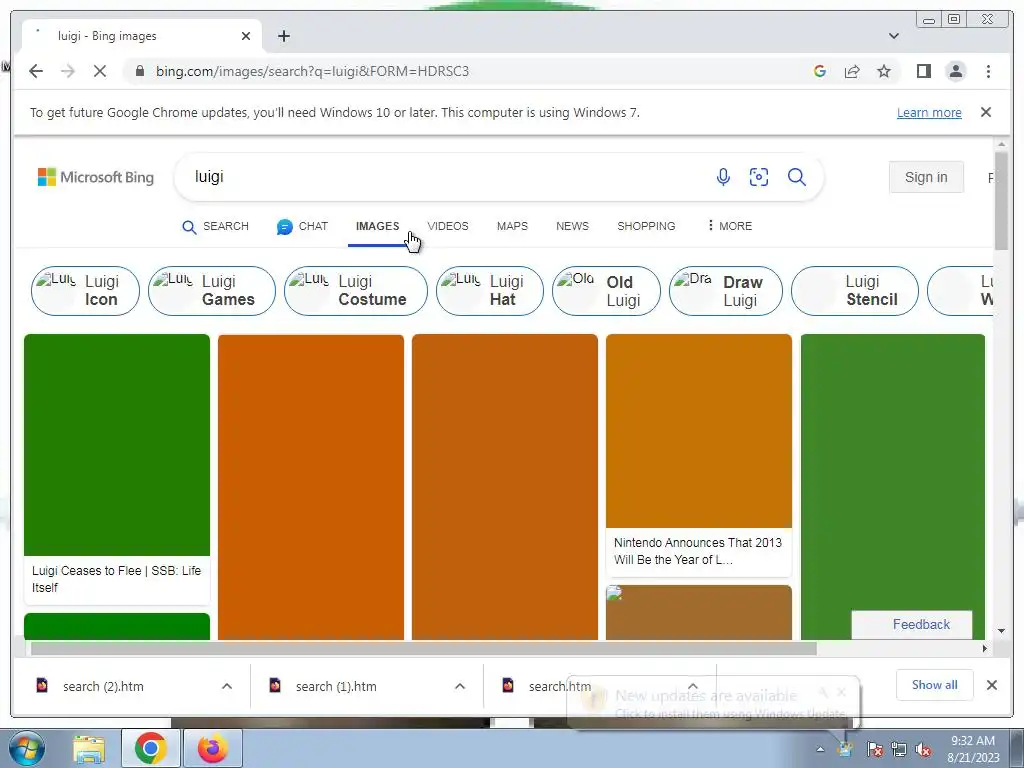1024x768 pixels.
Task: Expand options for search (2).htm download
Action: (227, 686)
